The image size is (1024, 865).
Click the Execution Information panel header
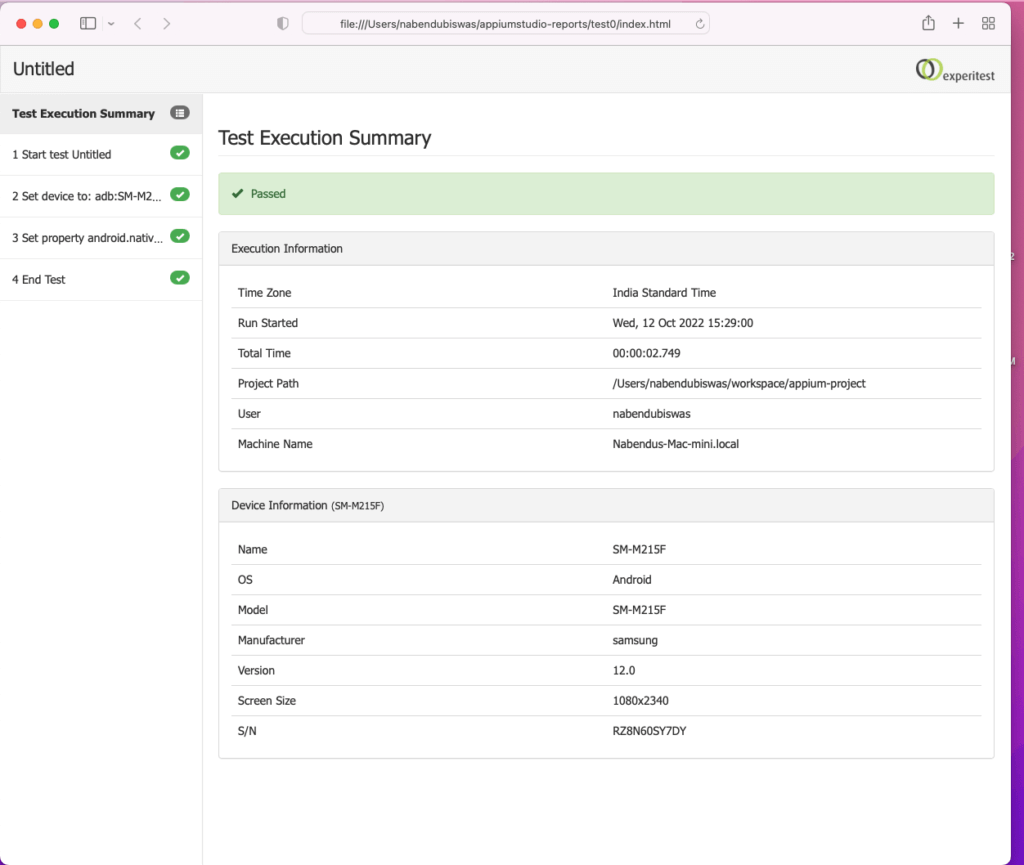605,249
